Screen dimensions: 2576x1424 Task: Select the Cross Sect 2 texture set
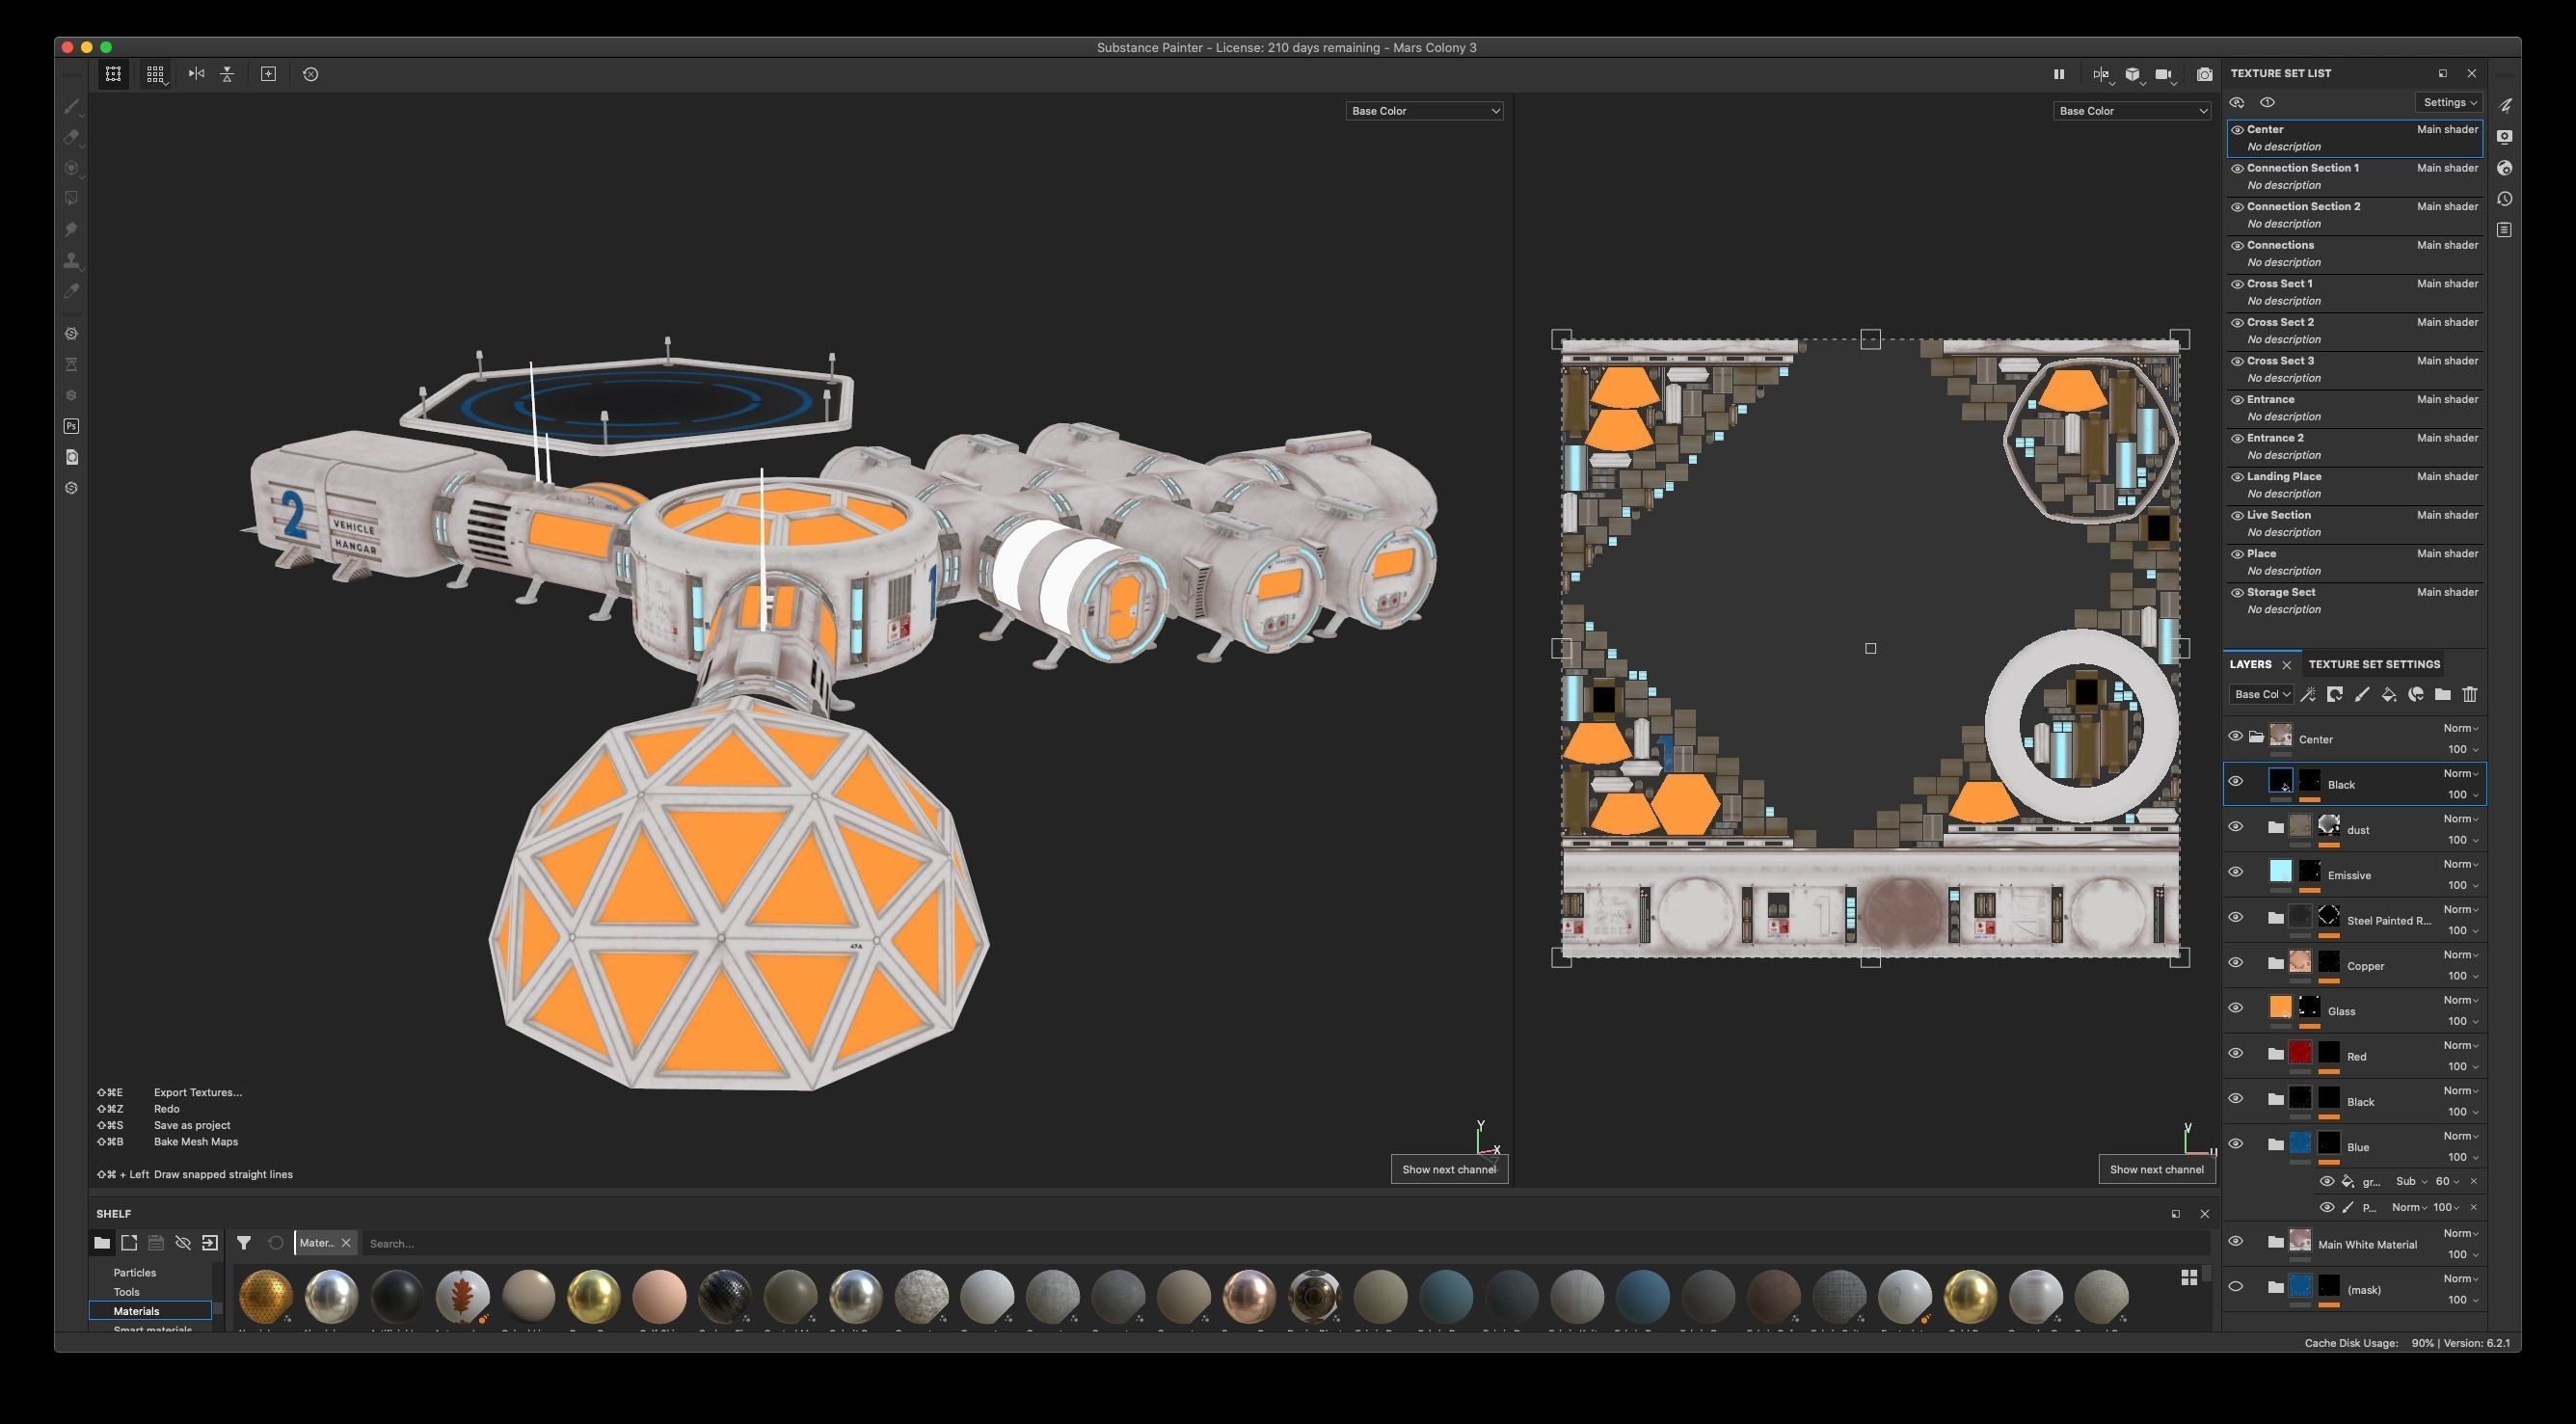coord(2355,331)
